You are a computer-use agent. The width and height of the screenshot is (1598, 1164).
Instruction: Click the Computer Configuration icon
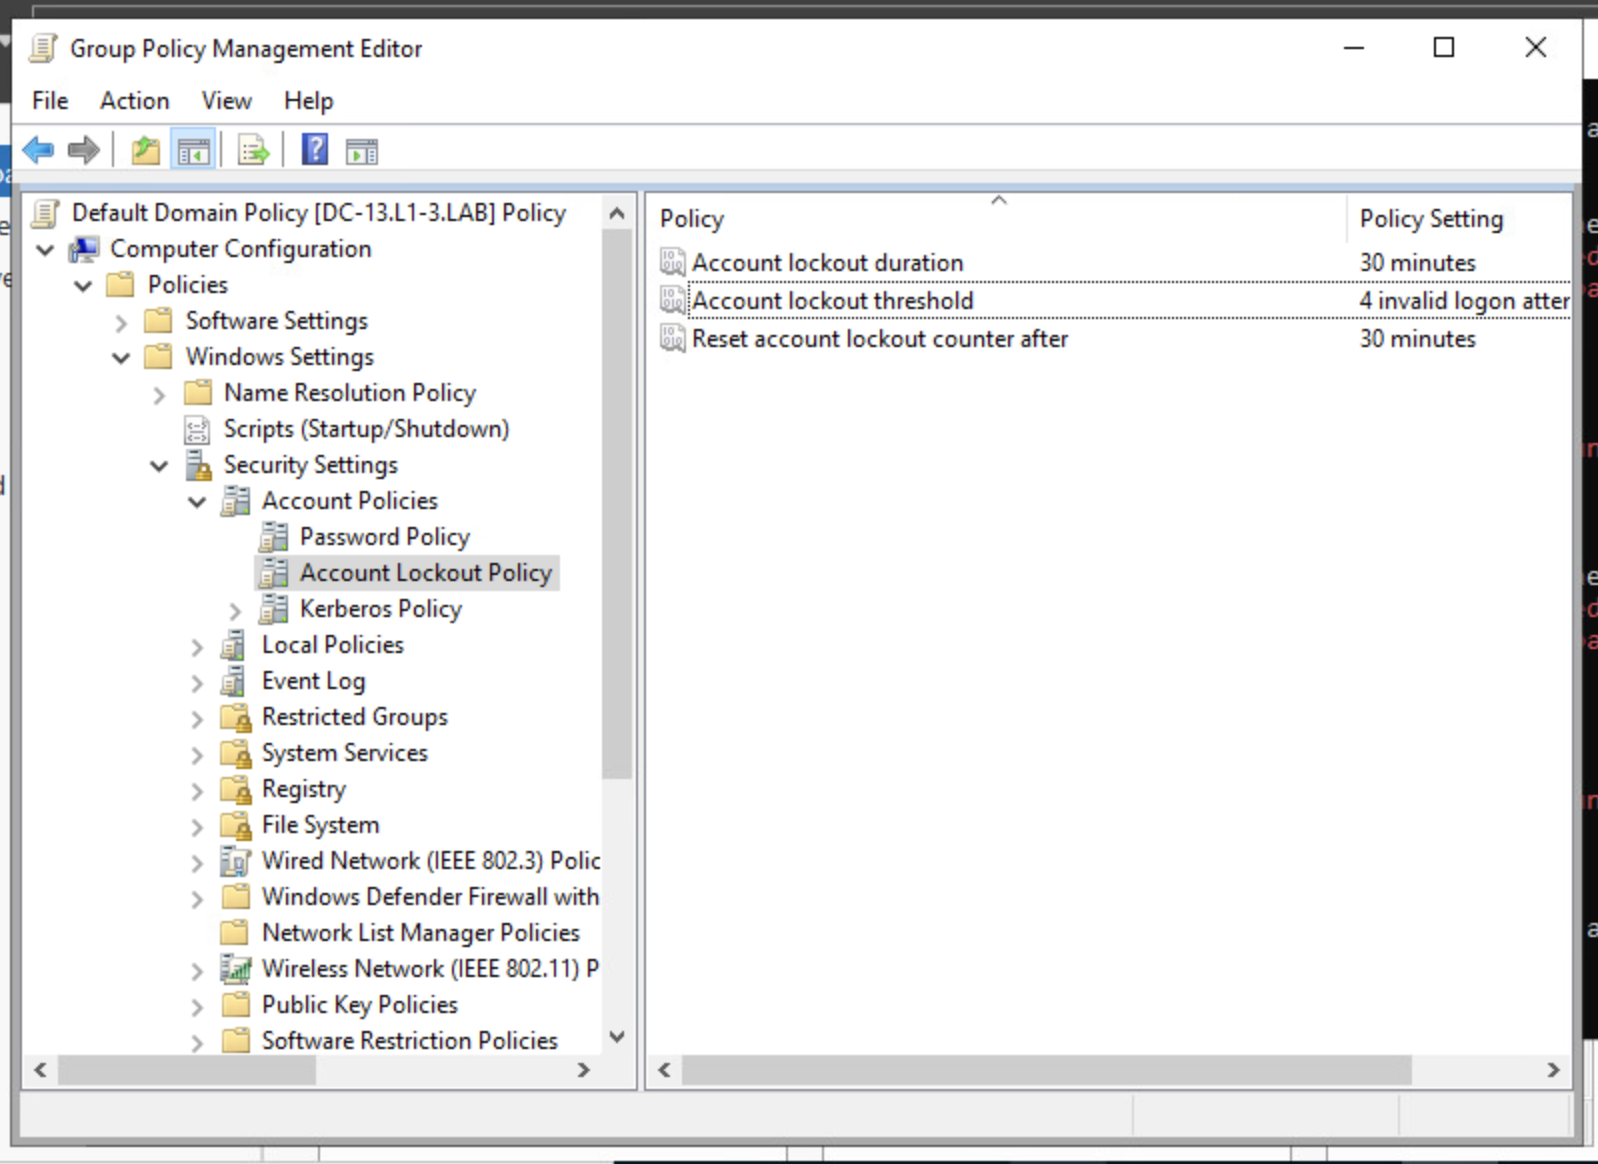click(x=84, y=249)
